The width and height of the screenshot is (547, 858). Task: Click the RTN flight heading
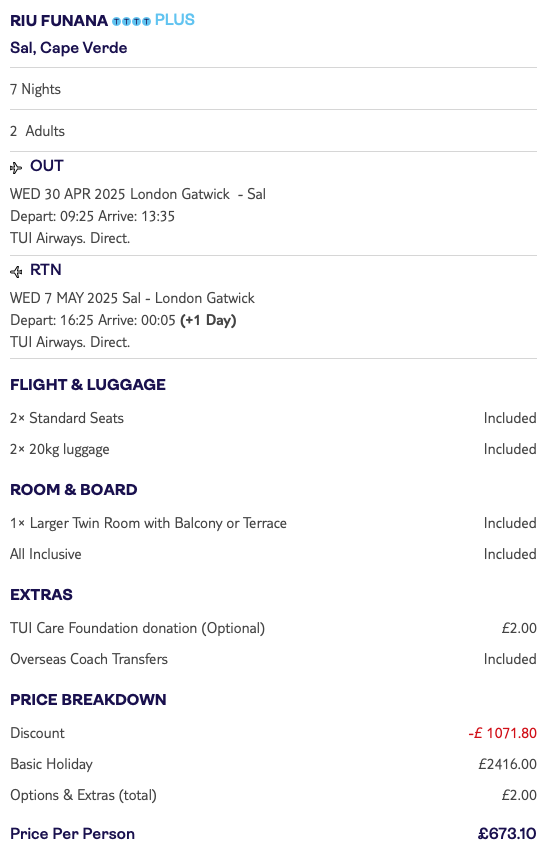coord(45,270)
